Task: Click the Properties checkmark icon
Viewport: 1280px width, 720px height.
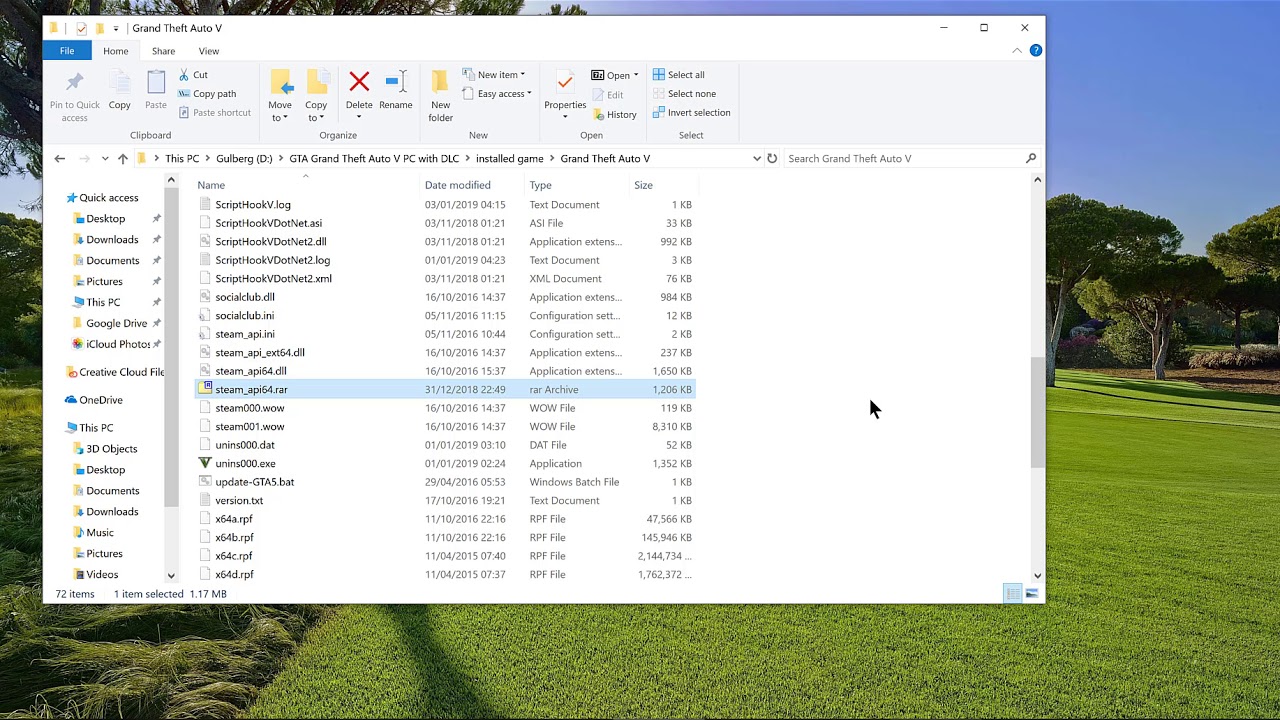Action: 565,82
